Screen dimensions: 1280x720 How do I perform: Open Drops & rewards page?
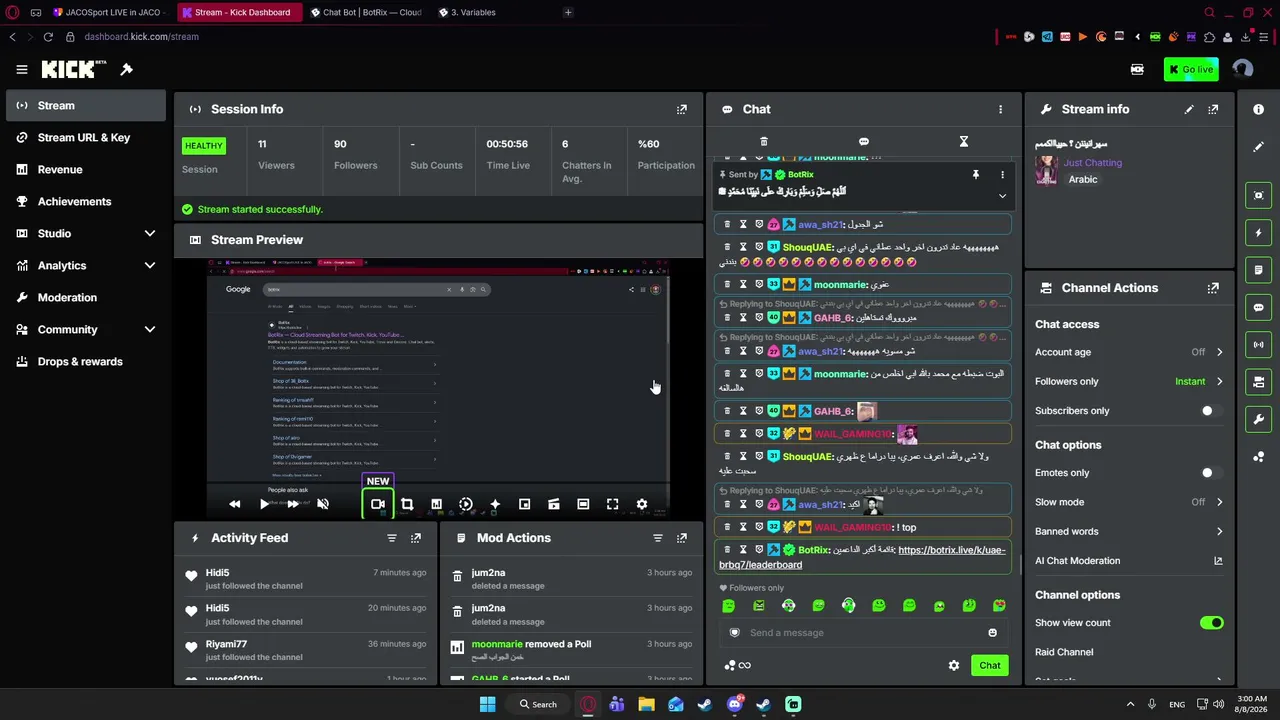point(86,362)
